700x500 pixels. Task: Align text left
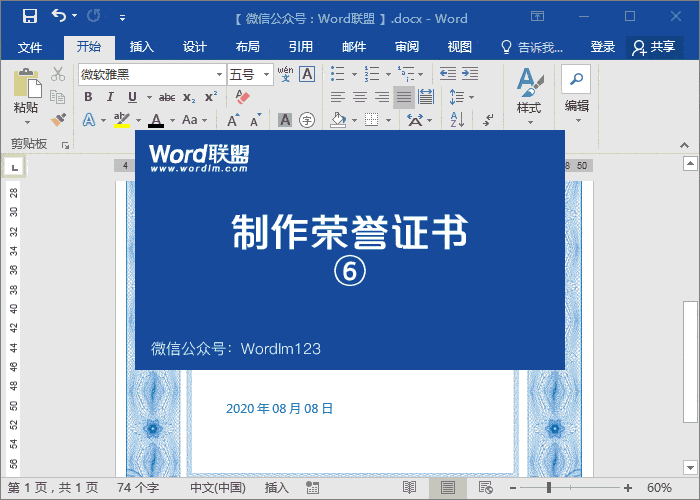pyautogui.click(x=338, y=97)
